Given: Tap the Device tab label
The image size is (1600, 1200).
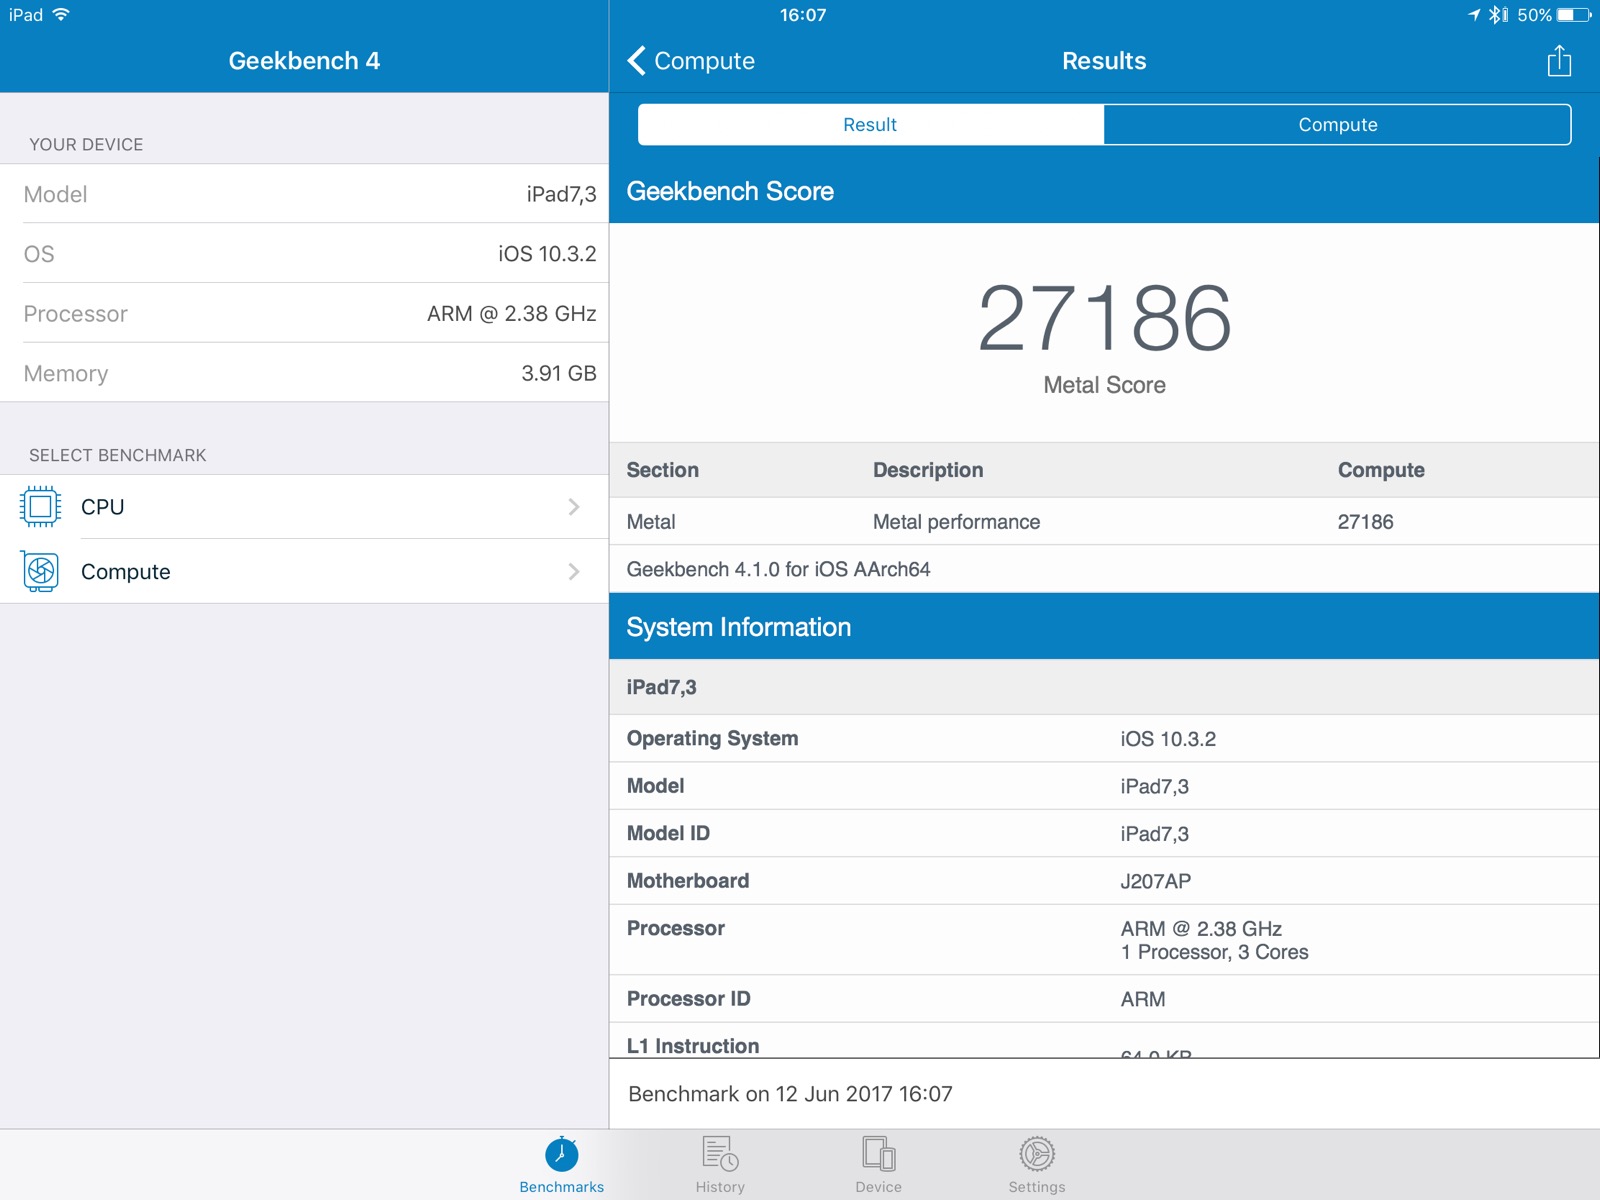Looking at the screenshot, I should [879, 1187].
